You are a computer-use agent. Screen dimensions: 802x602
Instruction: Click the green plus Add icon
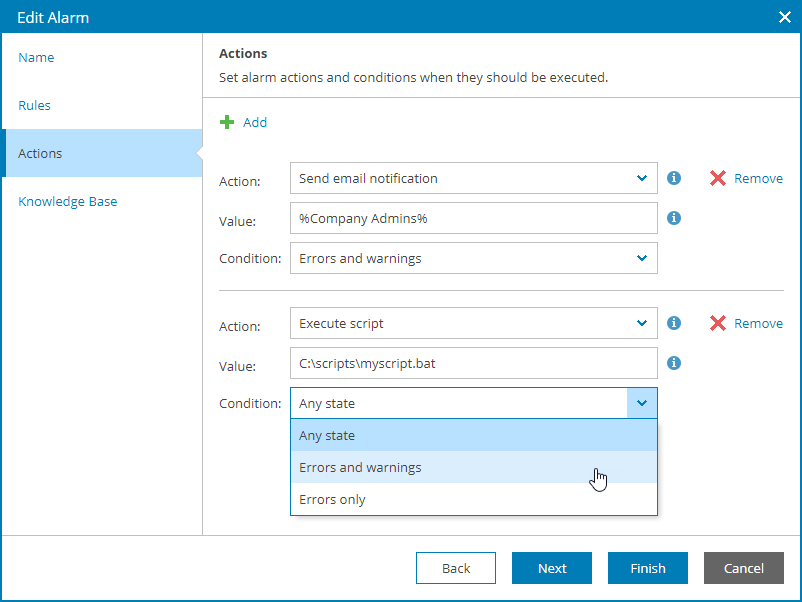point(227,122)
